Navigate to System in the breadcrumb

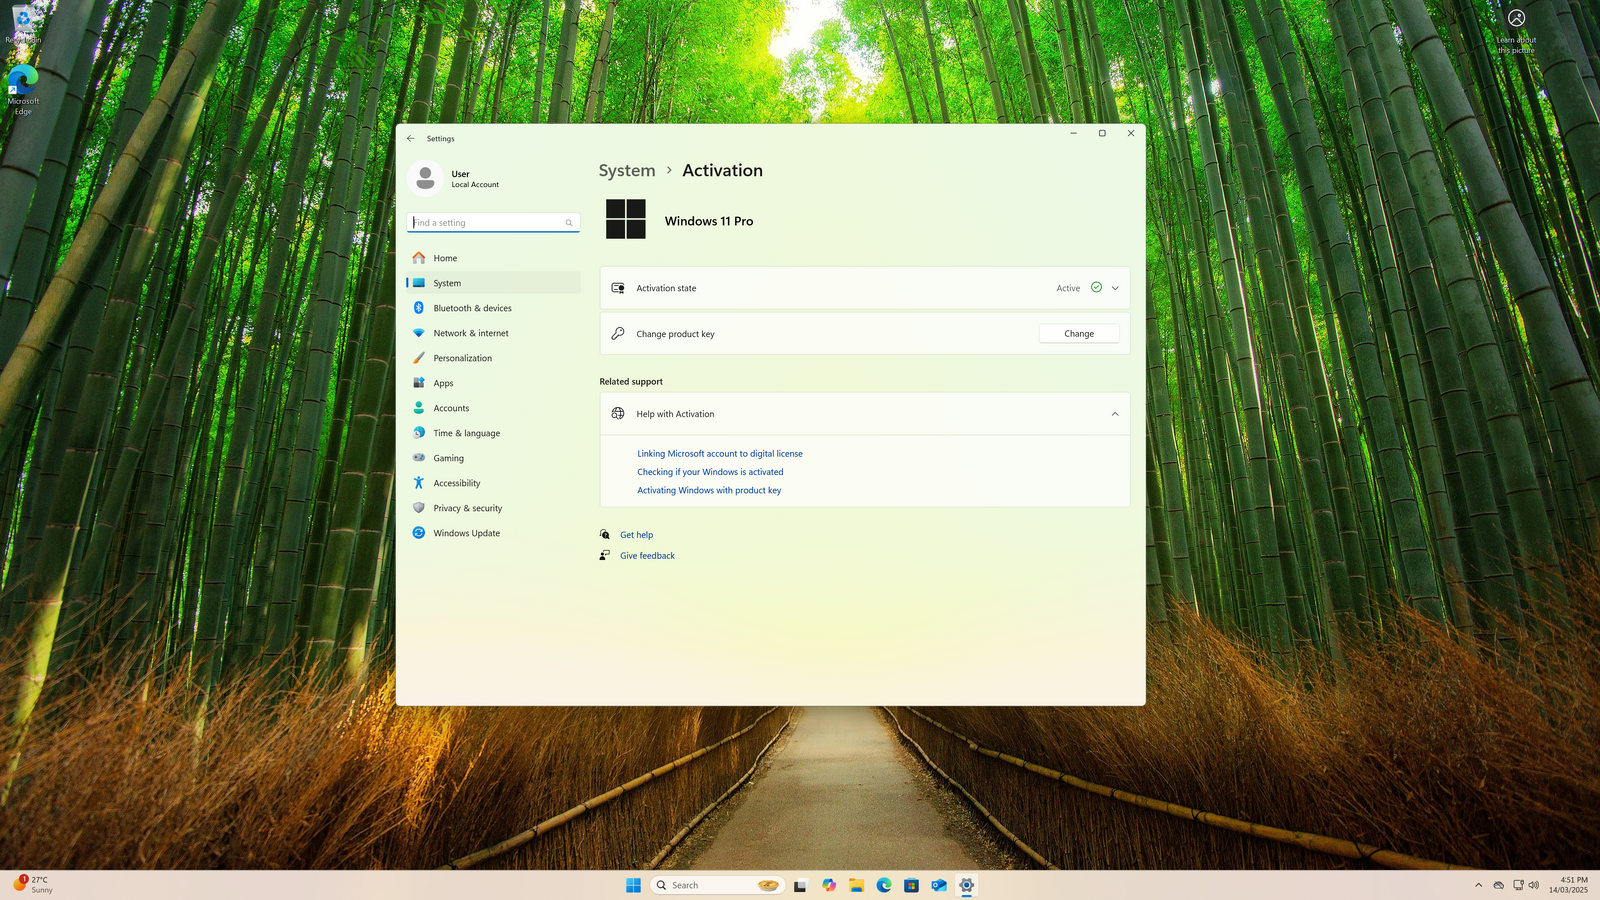click(627, 171)
